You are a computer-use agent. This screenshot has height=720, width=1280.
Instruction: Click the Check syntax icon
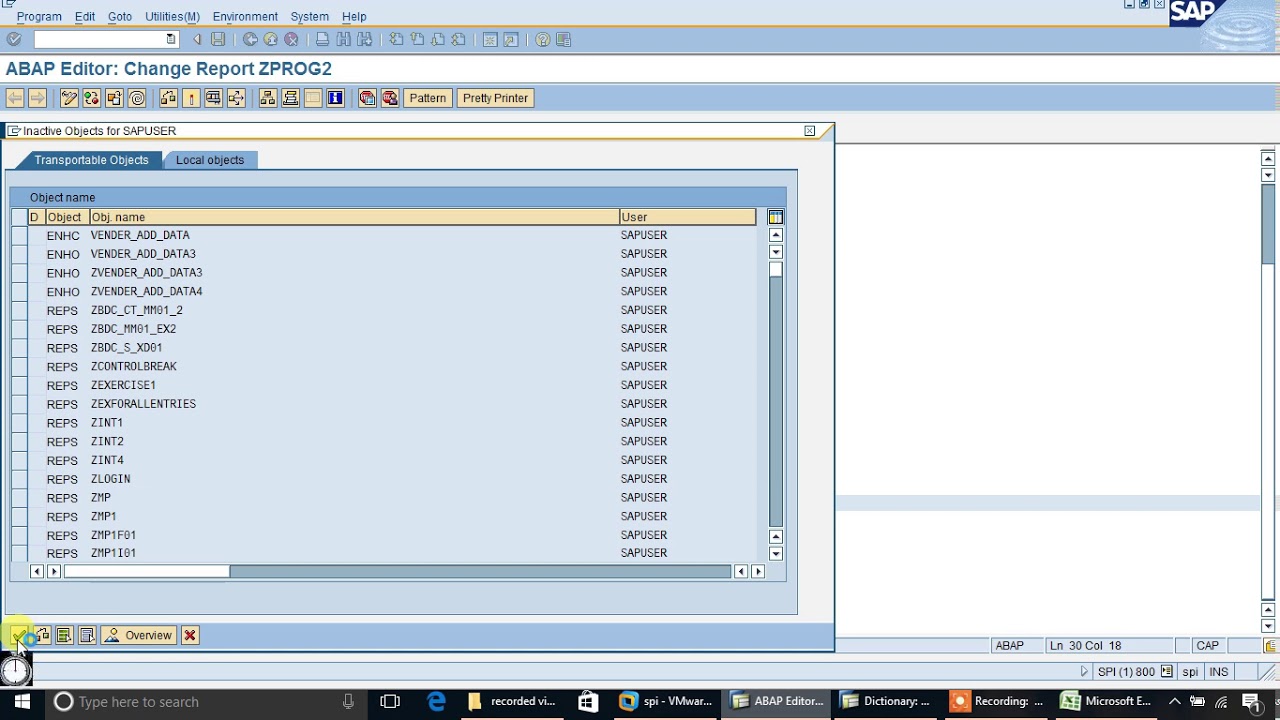tap(168, 98)
